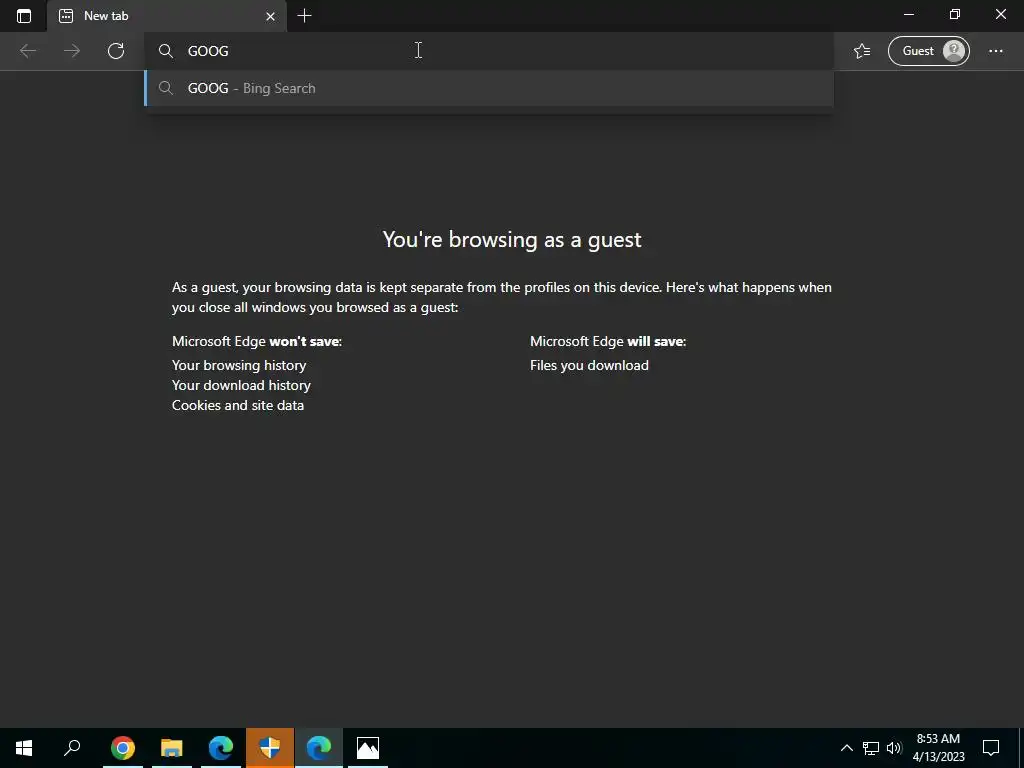Viewport: 1024px width, 768px height.
Task: Click the address bar containing GOOG
Action: tap(488, 51)
